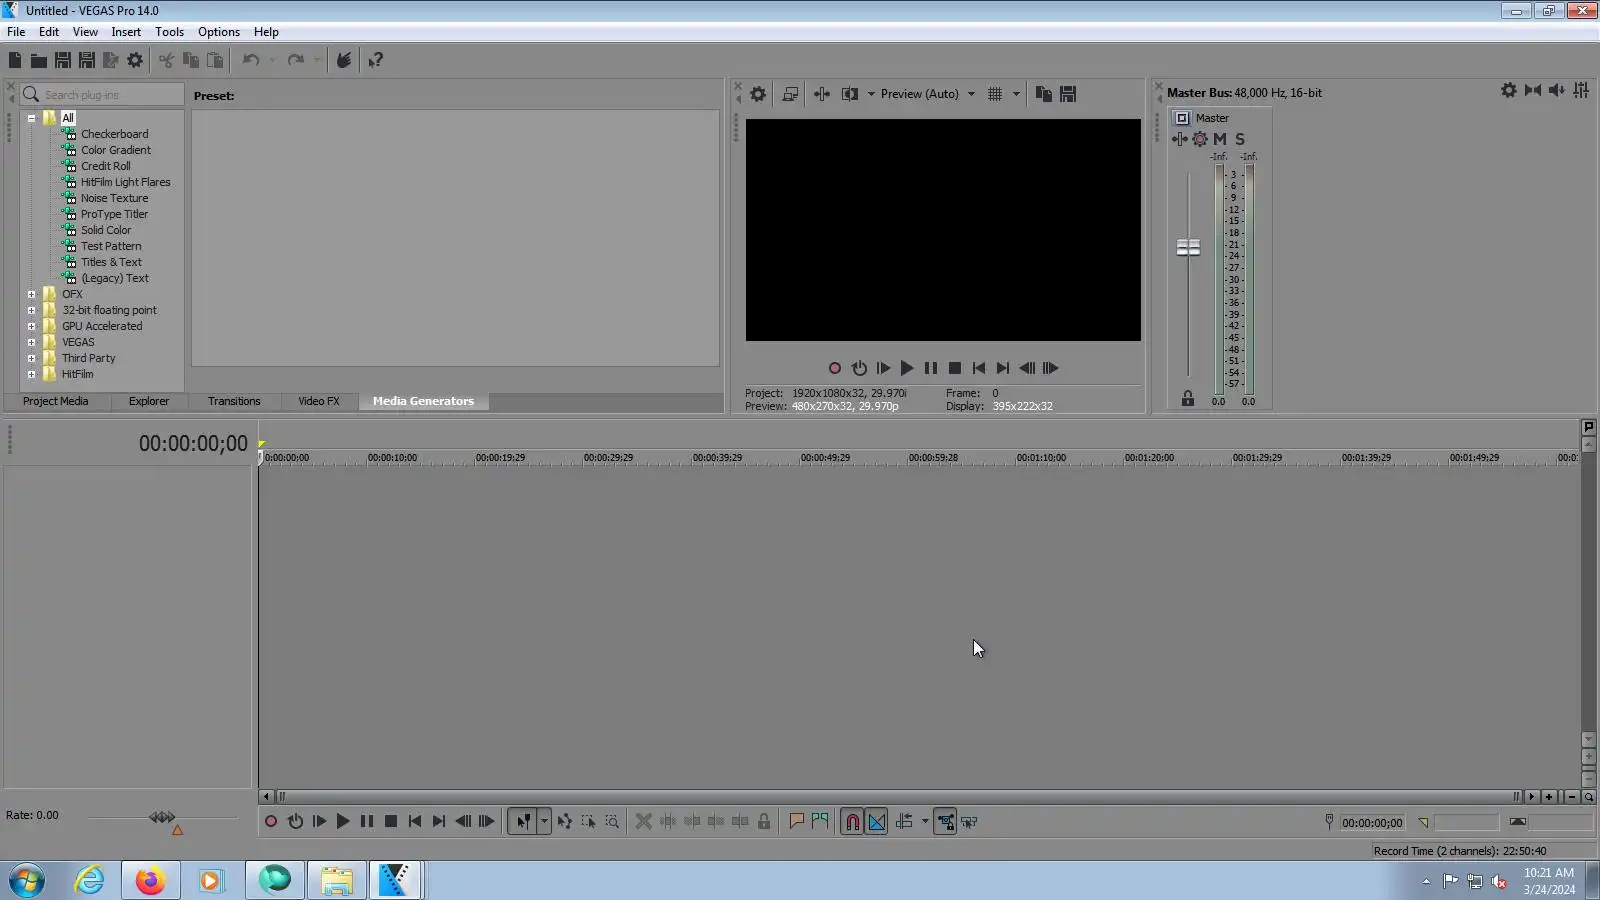This screenshot has height=900, width=1600.
Task: Insert a marker on the timeline
Action: point(796,822)
